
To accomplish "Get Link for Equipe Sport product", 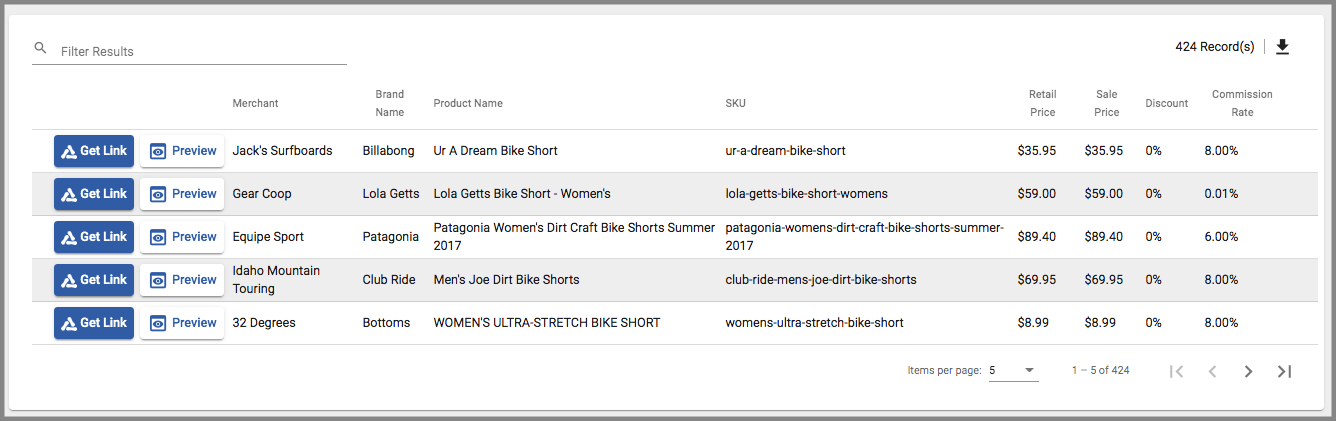I will (94, 237).
